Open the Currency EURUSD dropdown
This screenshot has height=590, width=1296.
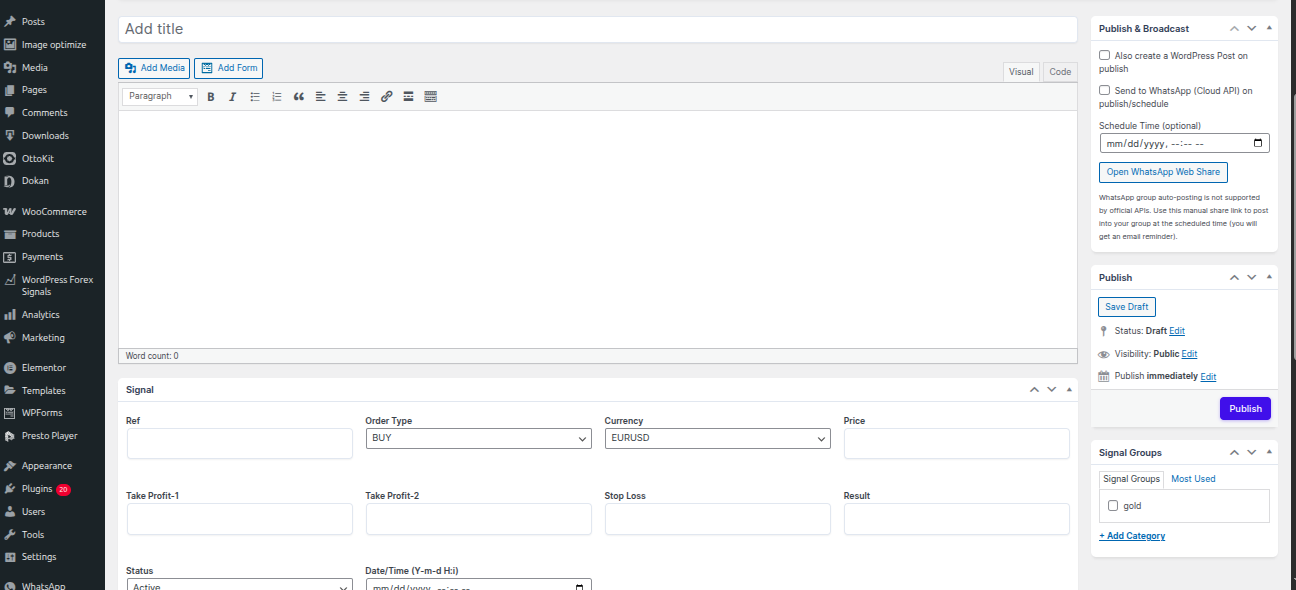(717, 438)
